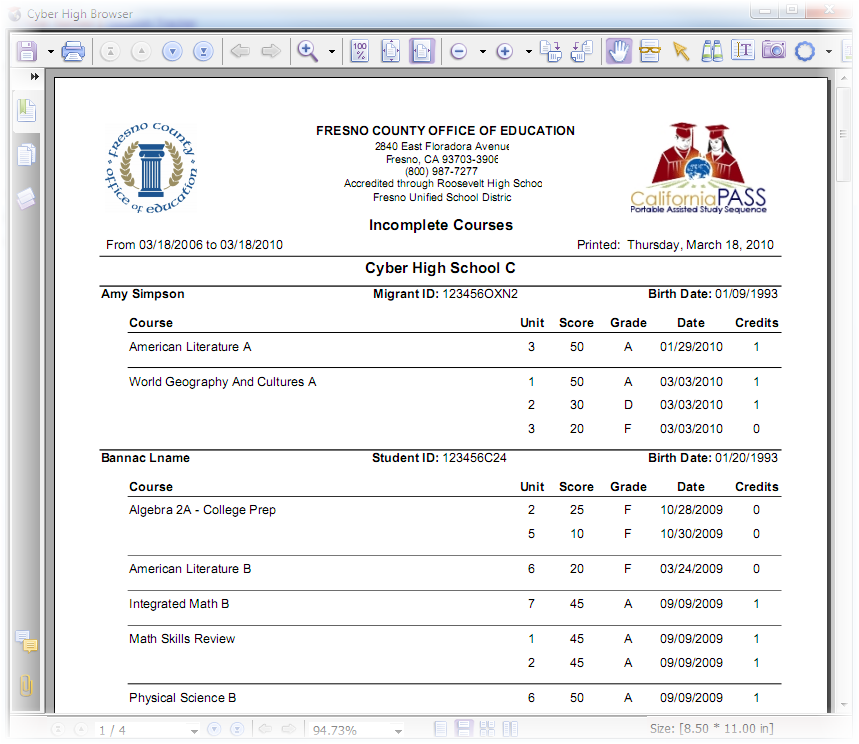Open the binoculars search tool
Screen dimensions: 859x744
coord(712,50)
